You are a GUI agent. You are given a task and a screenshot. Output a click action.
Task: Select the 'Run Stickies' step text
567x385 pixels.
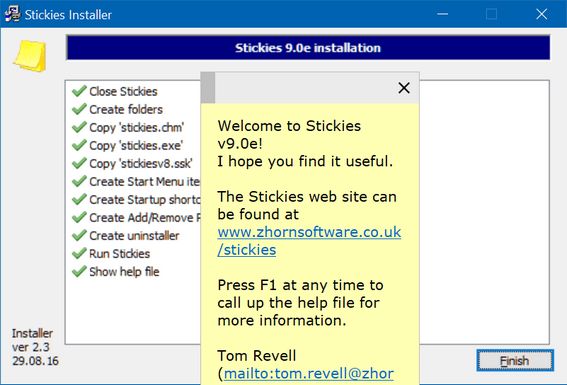pyautogui.click(x=119, y=254)
